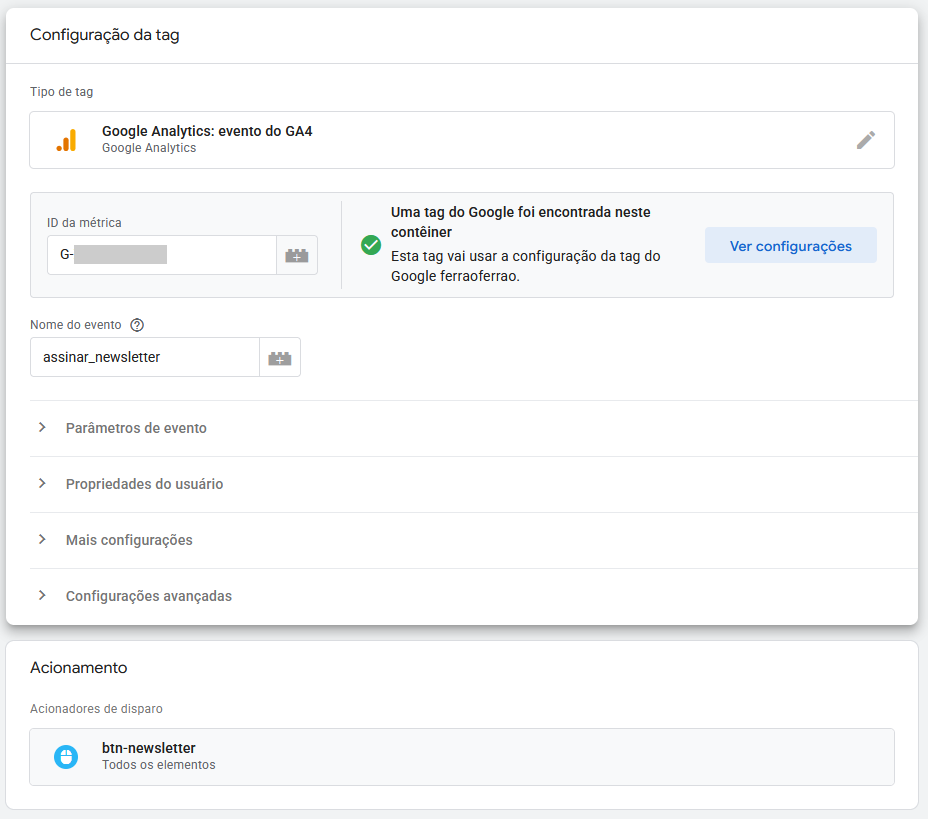The height and width of the screenshot is (819, 928).
Task: Click the help icon beside Nome do evento
Action: click(137, 325)
